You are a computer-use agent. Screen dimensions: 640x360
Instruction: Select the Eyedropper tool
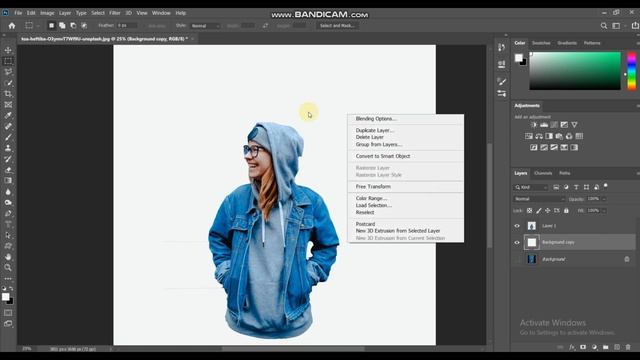tap(8, 116)
